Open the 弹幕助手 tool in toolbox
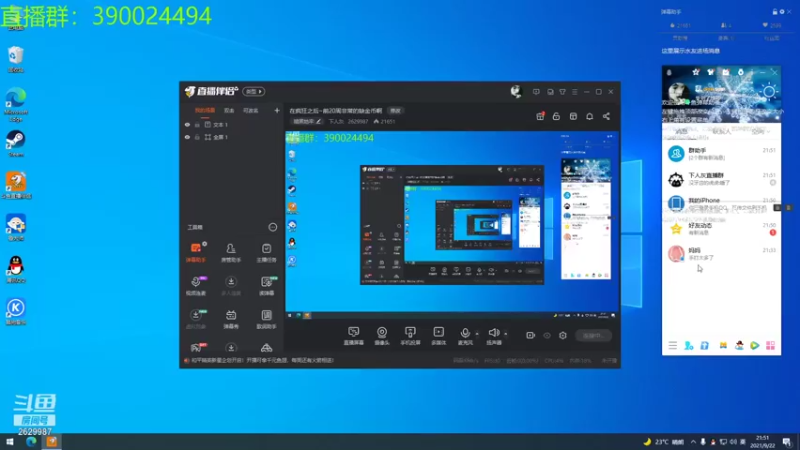 196,252
